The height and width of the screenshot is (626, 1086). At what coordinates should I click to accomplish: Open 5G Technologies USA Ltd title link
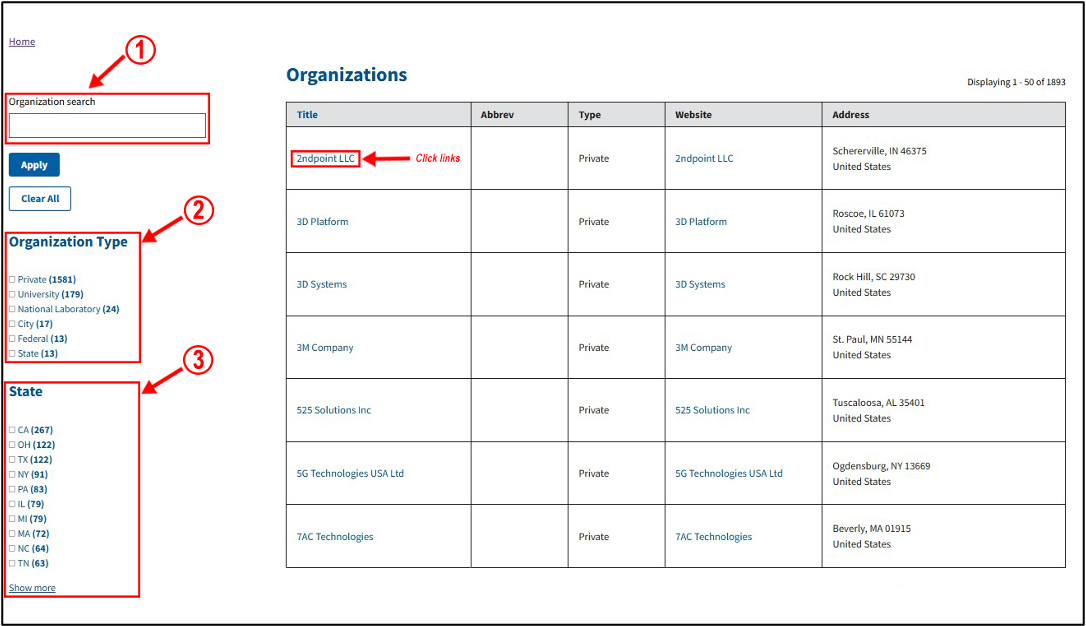(x=350, y=474)
